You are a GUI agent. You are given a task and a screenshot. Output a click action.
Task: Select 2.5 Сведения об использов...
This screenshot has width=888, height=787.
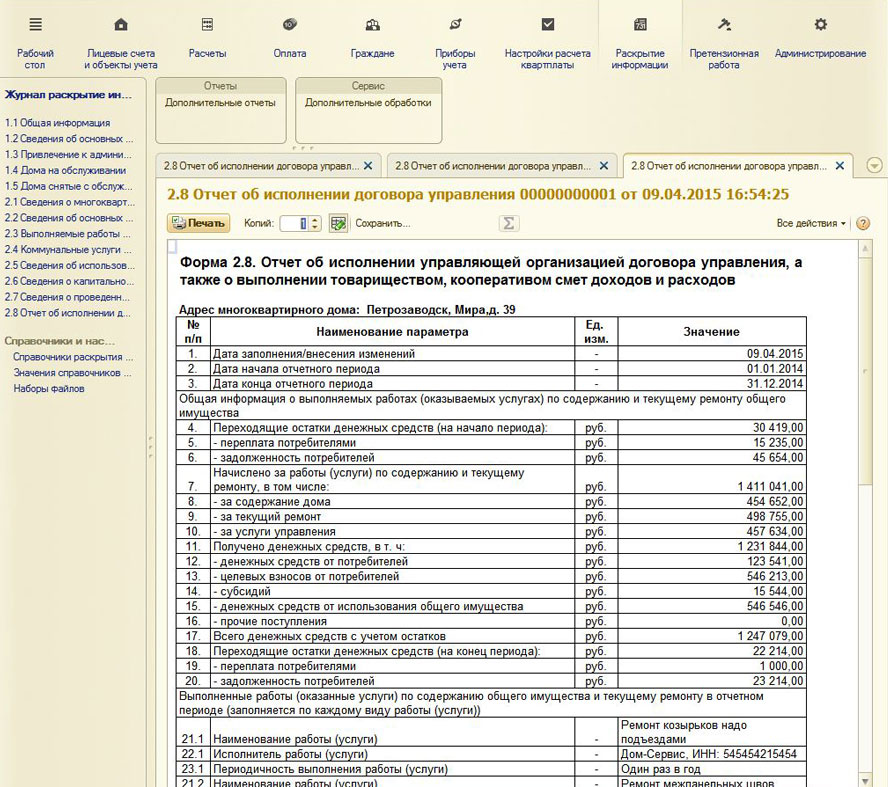click(x=69, y=266)
